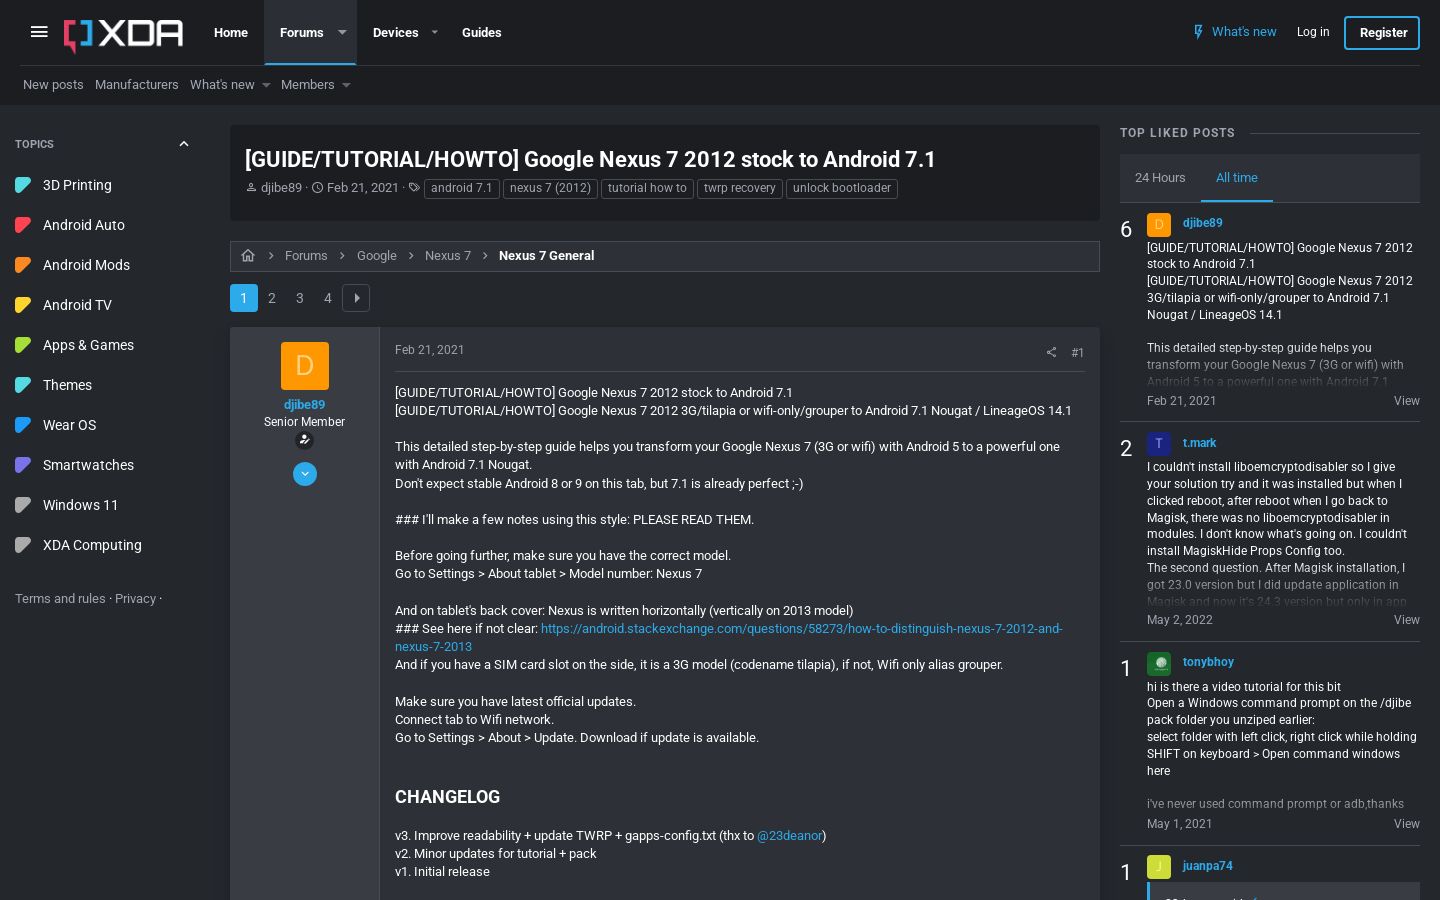Select current page 1 in pagination
This screenshot has height=900, width=1440.
click(x=244, y=298)
